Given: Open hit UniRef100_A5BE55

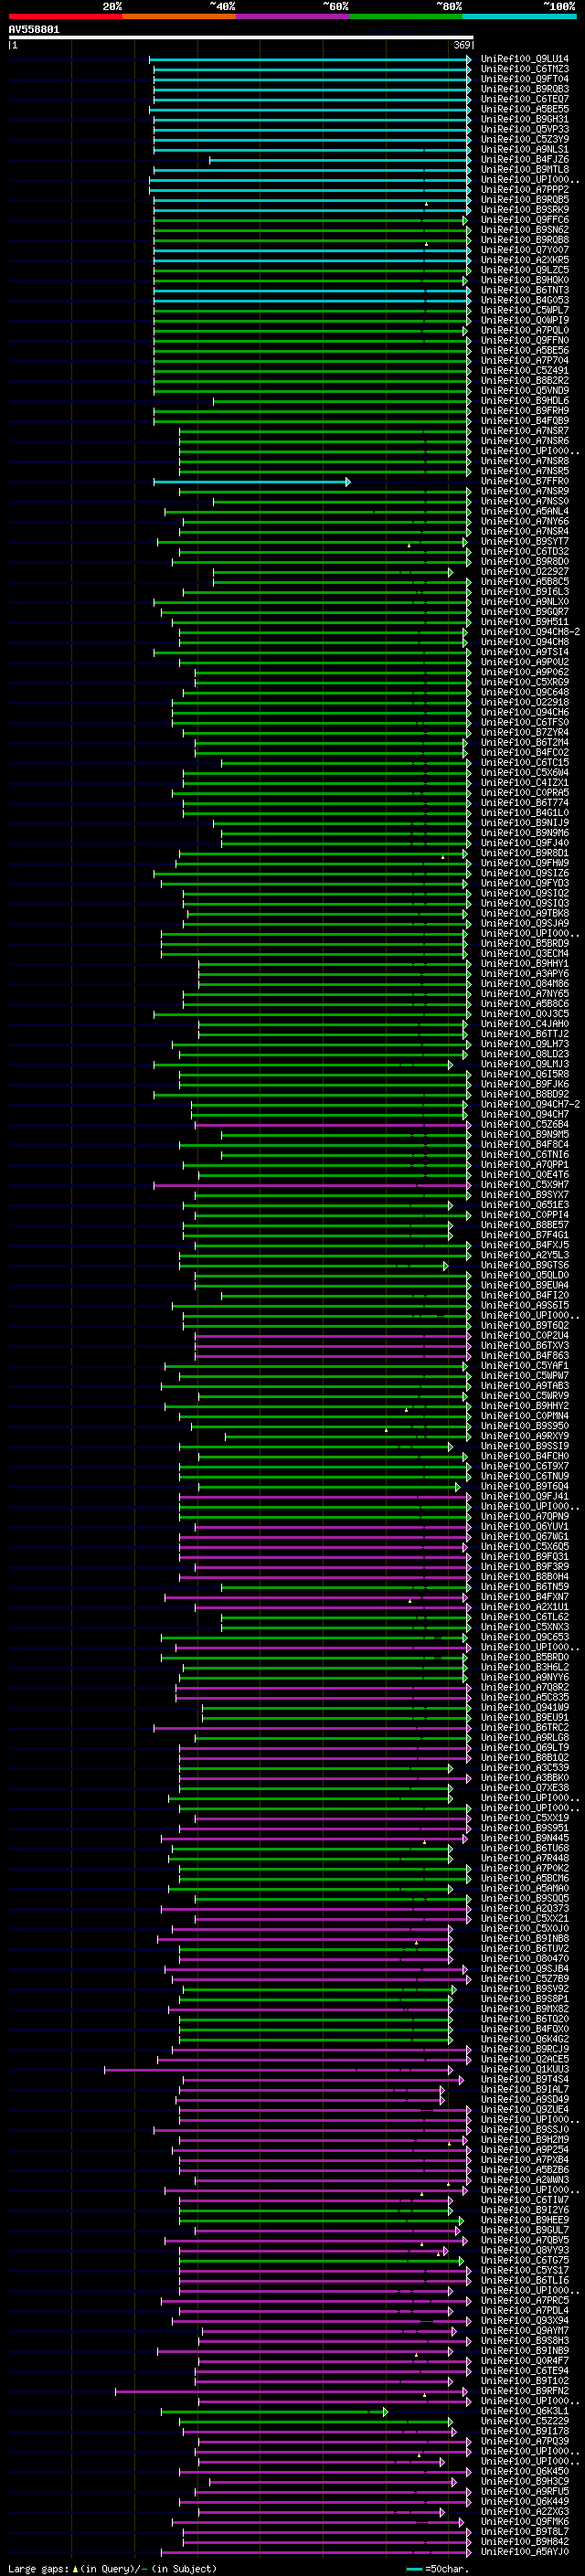Looking at the screenshot, I should pos(525,109).
